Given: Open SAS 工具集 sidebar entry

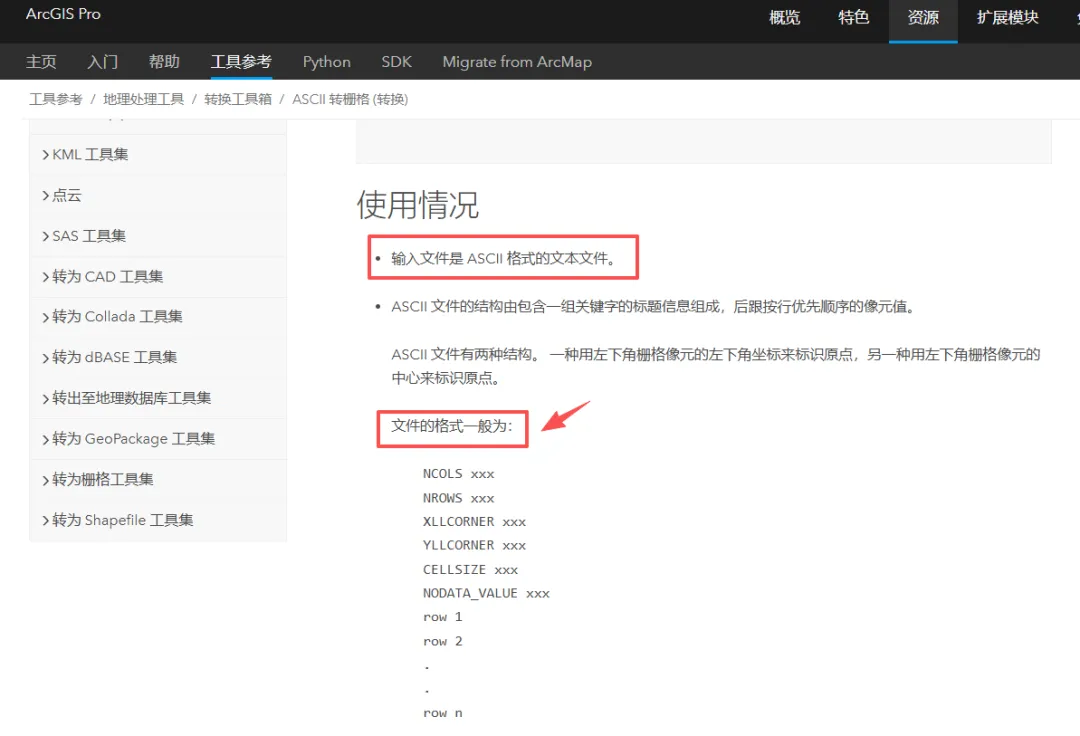Looking at the screenshot, I should point(89,235).
